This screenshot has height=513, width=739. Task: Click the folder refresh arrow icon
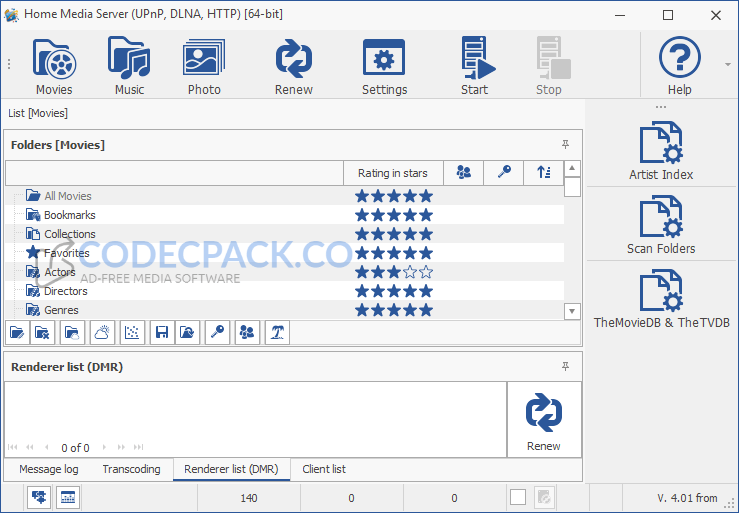[x=187, y=333]
